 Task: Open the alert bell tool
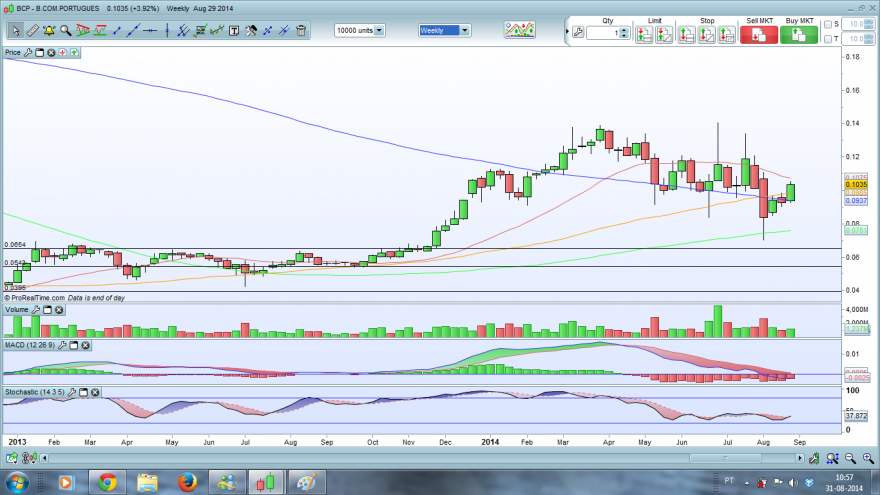point(49,30)
